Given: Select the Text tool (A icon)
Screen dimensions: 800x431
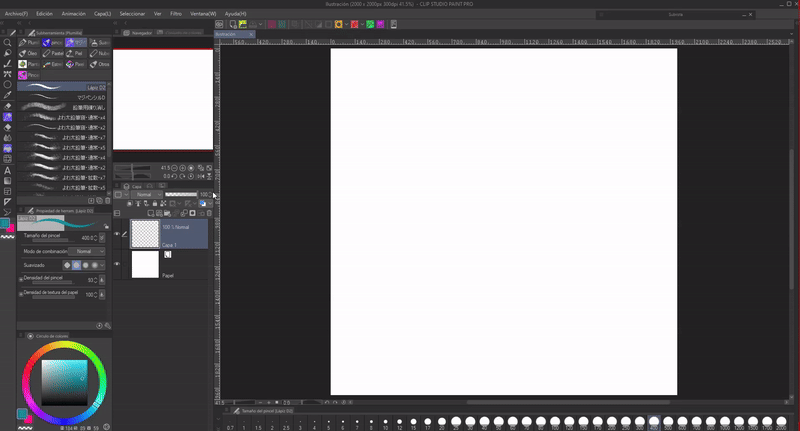Looking at the screenshot, I should (7, 170).
